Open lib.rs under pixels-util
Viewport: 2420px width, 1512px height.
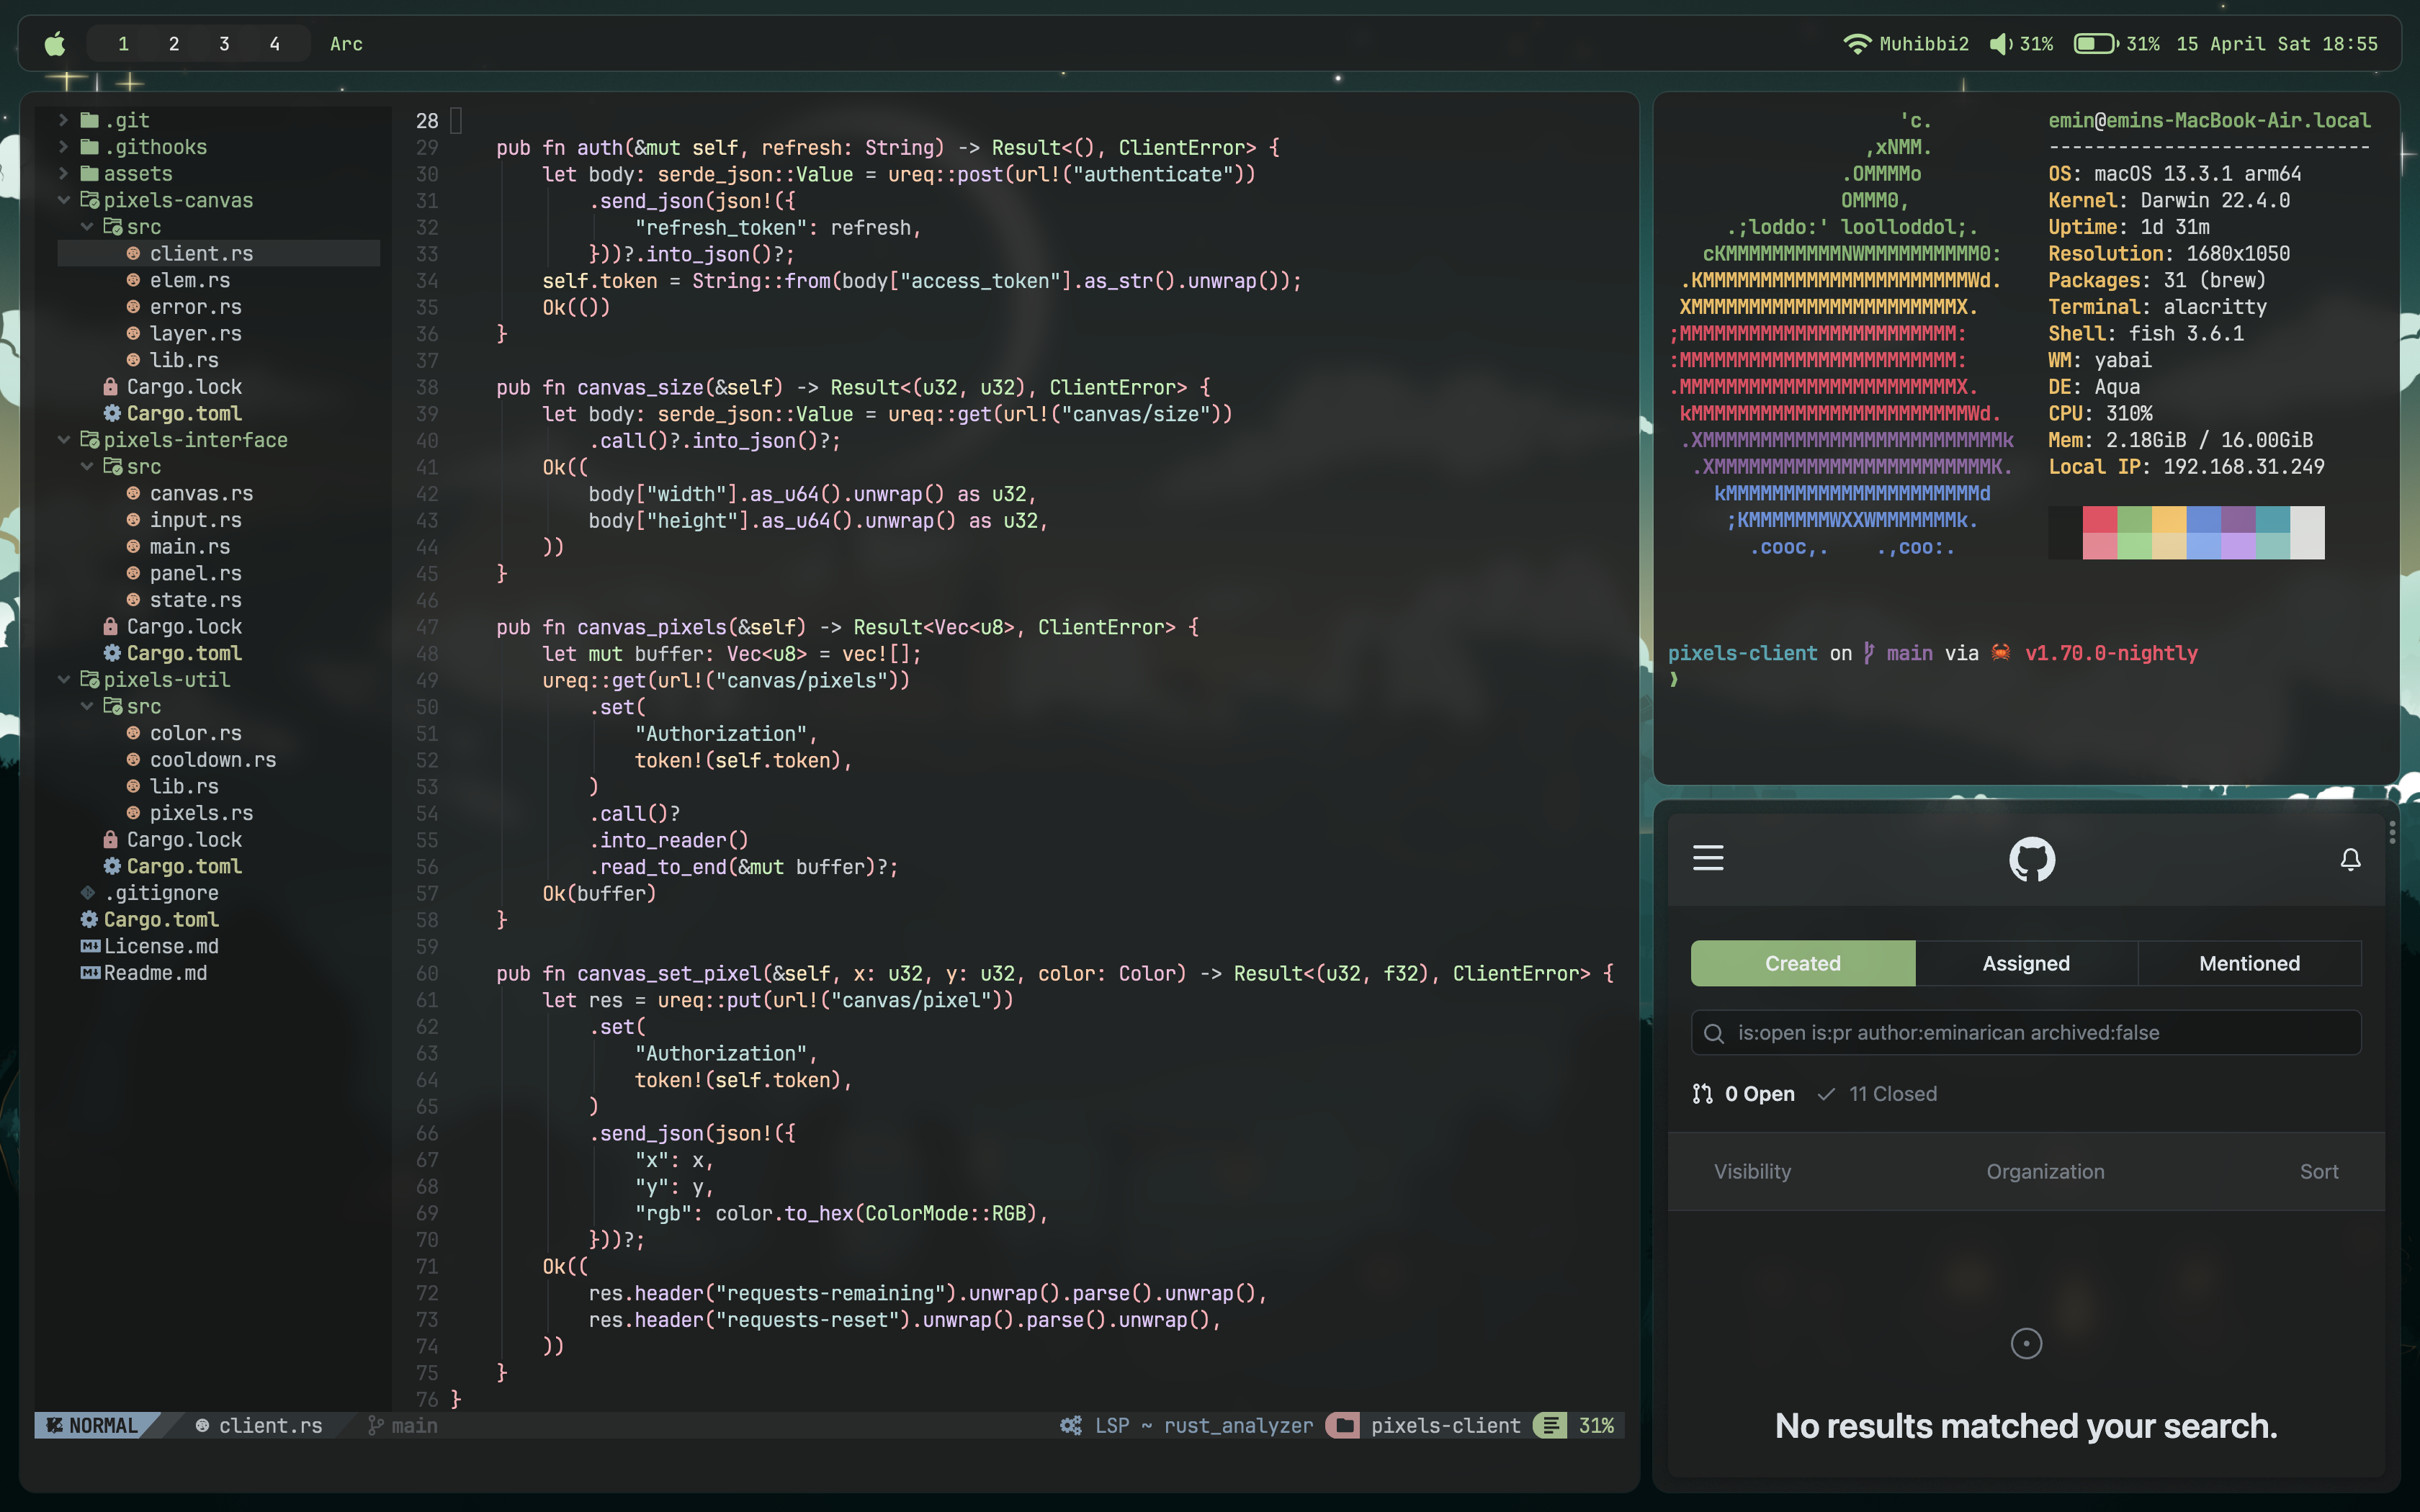pos(184,787)
